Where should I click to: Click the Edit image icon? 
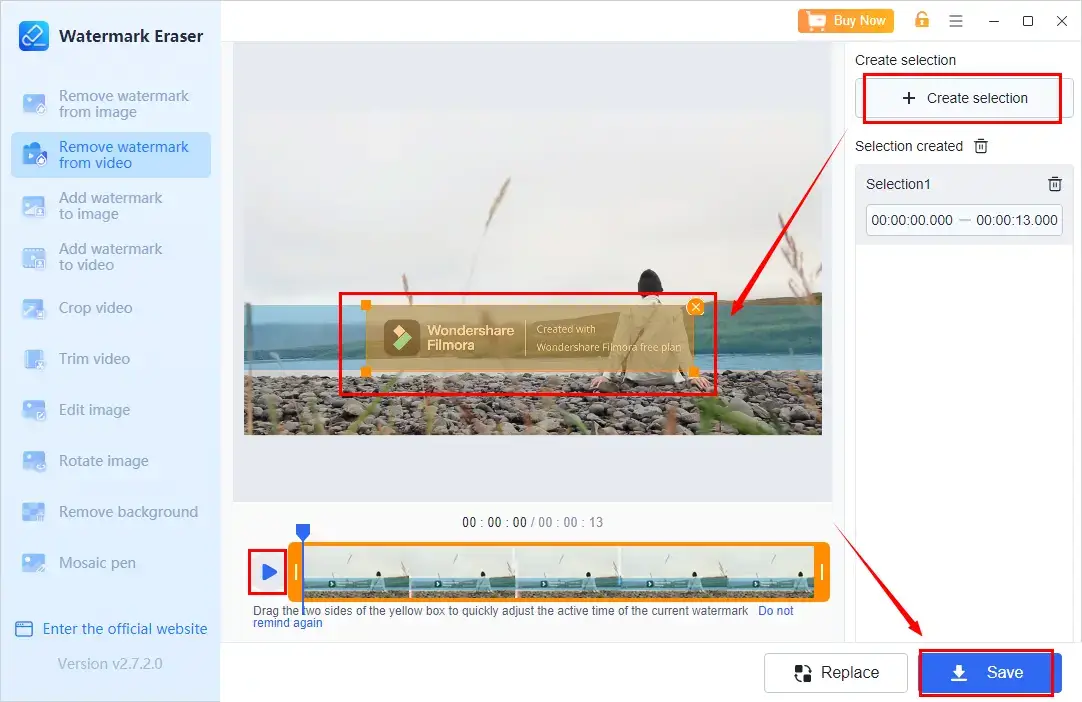34,410
